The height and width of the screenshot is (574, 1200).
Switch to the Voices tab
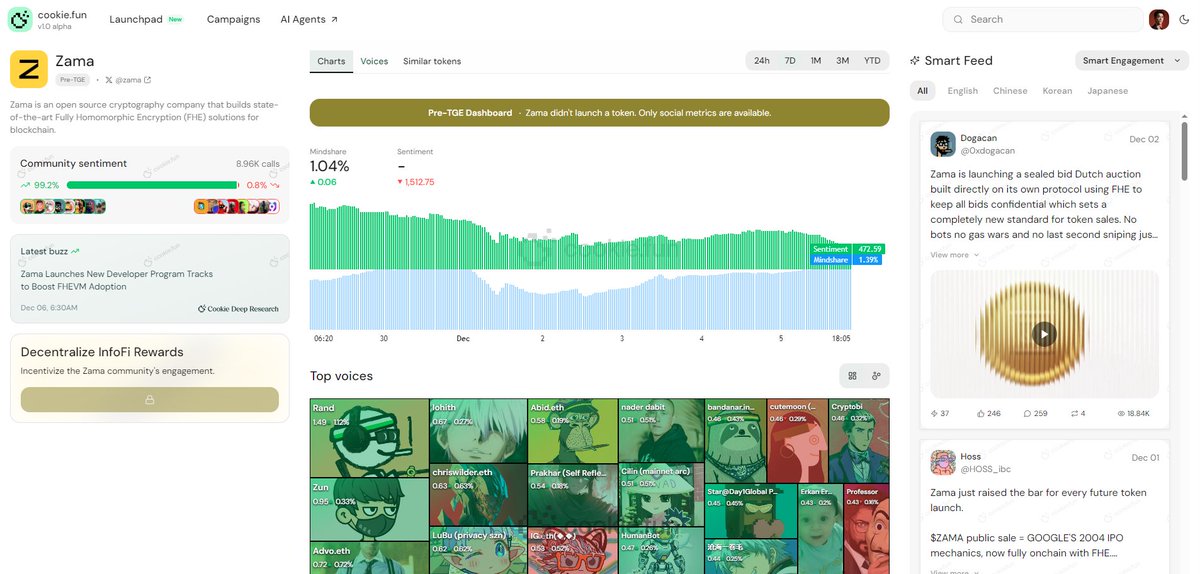(x=374, y=61)
